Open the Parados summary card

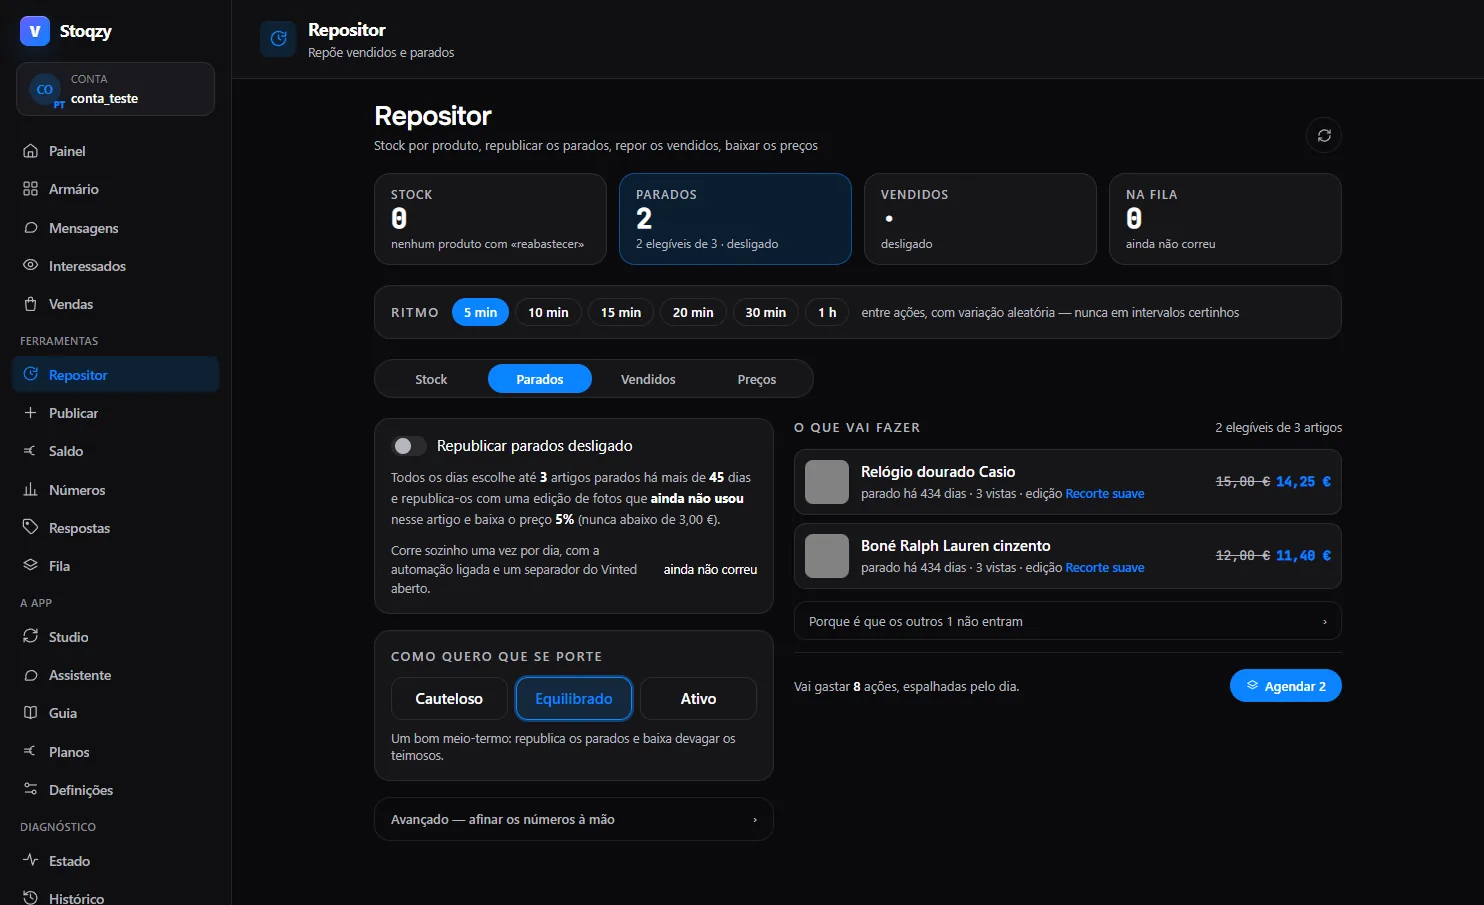coord(735,219)
